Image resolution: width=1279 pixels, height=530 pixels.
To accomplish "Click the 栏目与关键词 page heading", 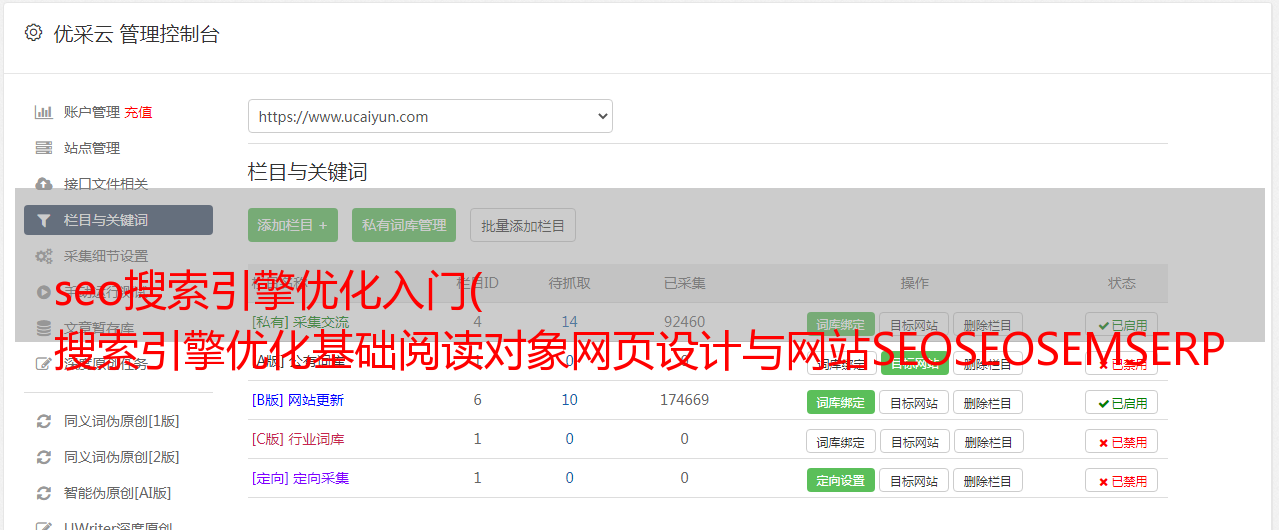I will tap(308, 172).
